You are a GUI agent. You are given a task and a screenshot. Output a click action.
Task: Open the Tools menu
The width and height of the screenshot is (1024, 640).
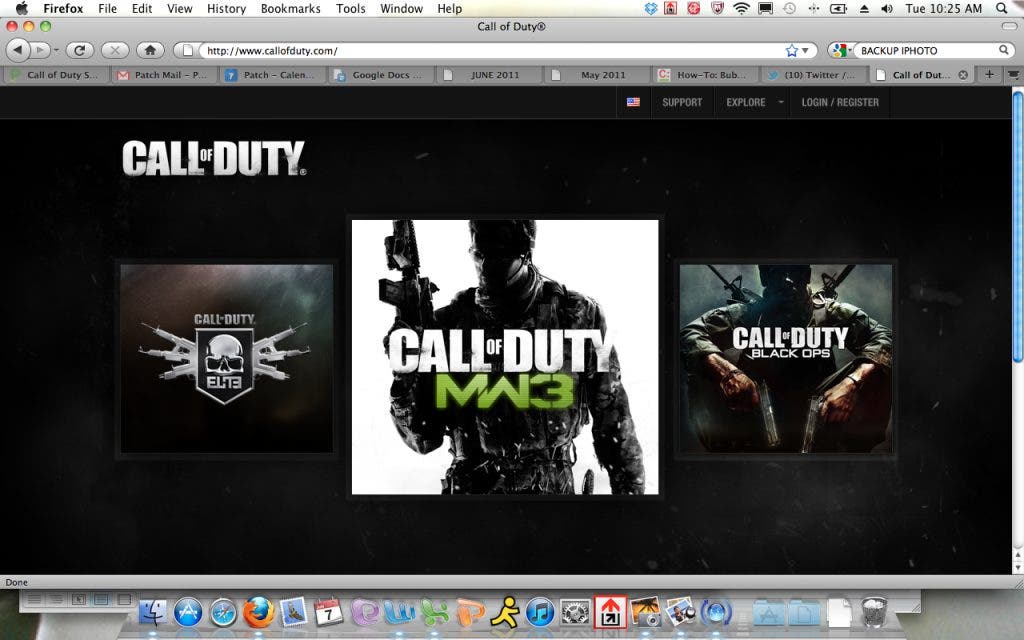point(351,8)
